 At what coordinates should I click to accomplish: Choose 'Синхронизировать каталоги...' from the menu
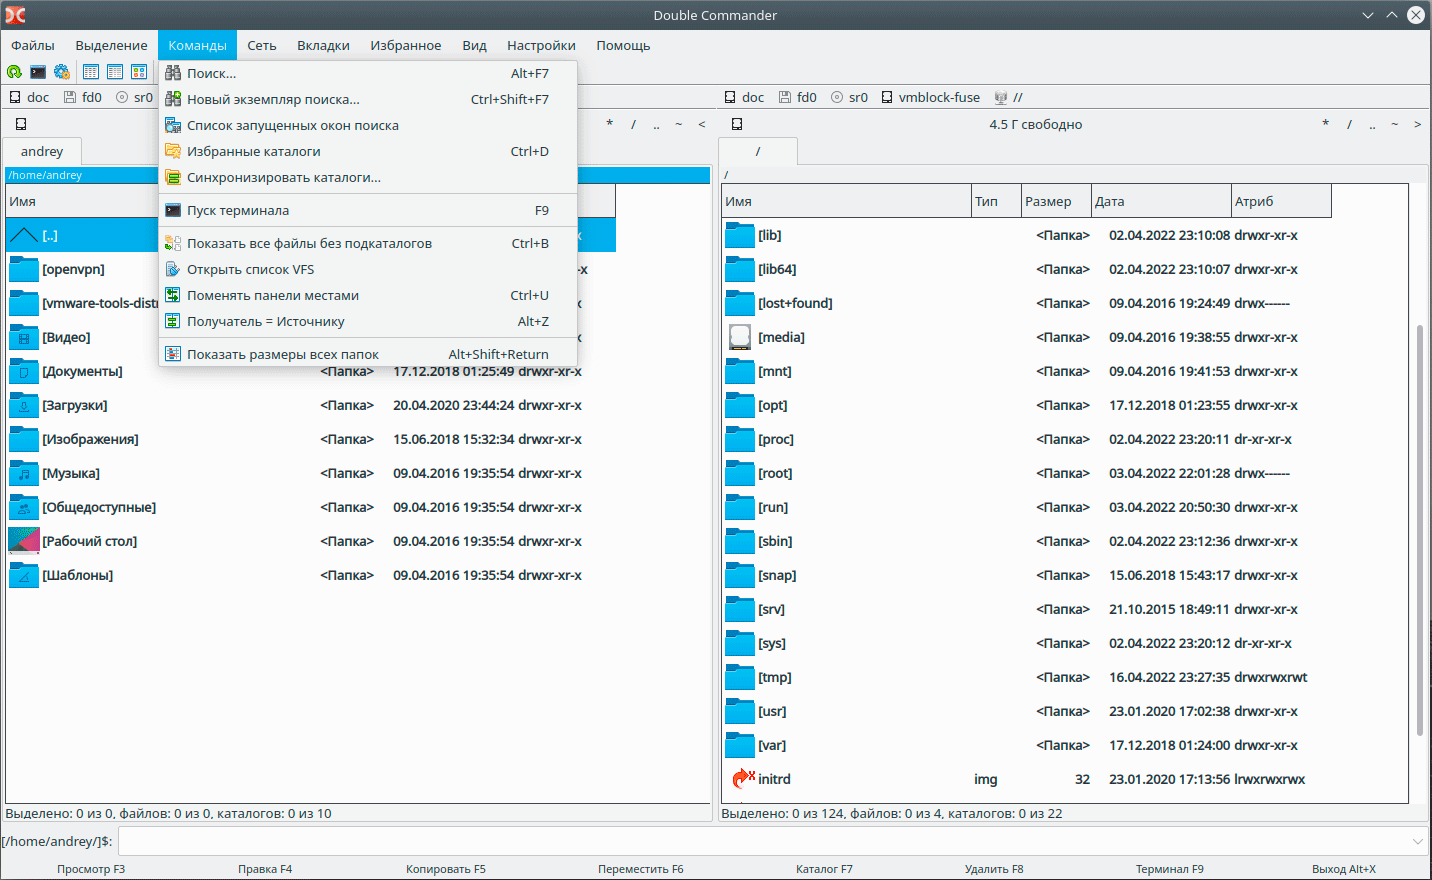(x=283, y=178)
